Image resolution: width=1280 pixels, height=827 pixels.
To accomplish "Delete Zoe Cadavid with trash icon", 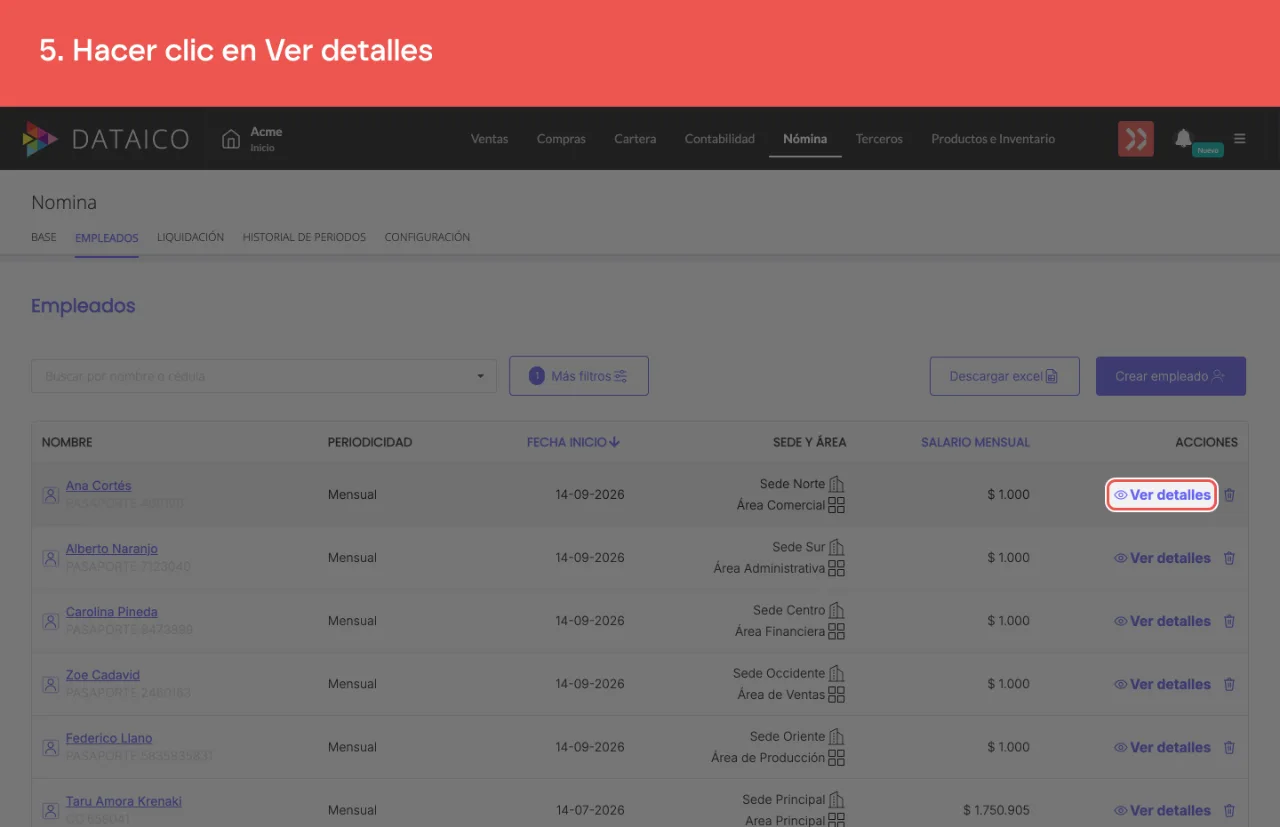I will tap(1230, 684).
